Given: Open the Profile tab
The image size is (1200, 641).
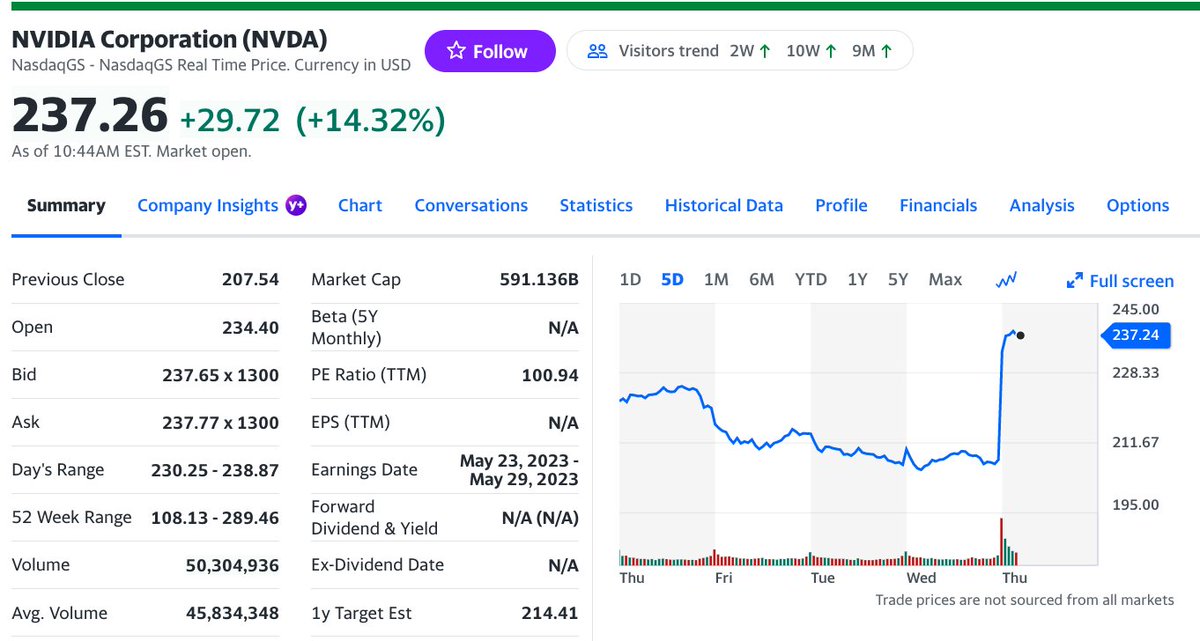Looking at the screenshot, I should click(x=841, y=205).
